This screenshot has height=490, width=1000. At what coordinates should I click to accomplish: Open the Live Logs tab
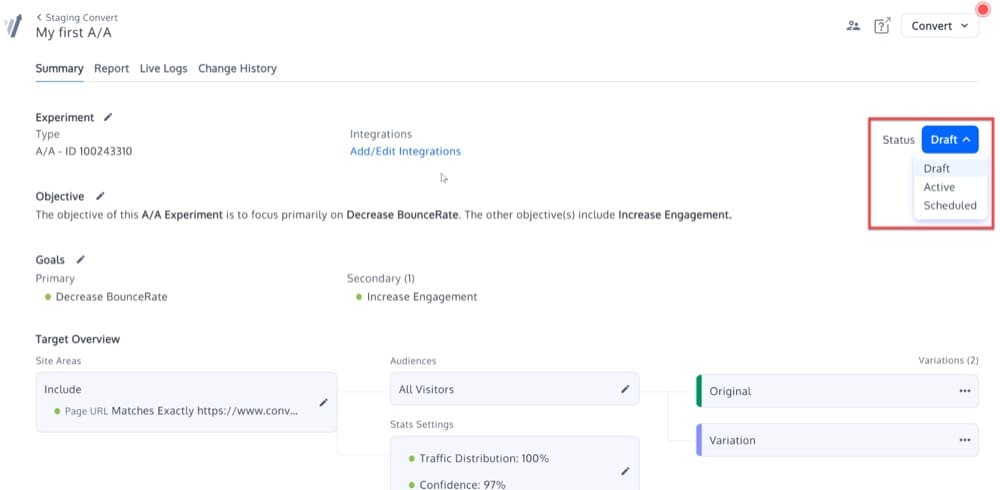tap(163, 69)
